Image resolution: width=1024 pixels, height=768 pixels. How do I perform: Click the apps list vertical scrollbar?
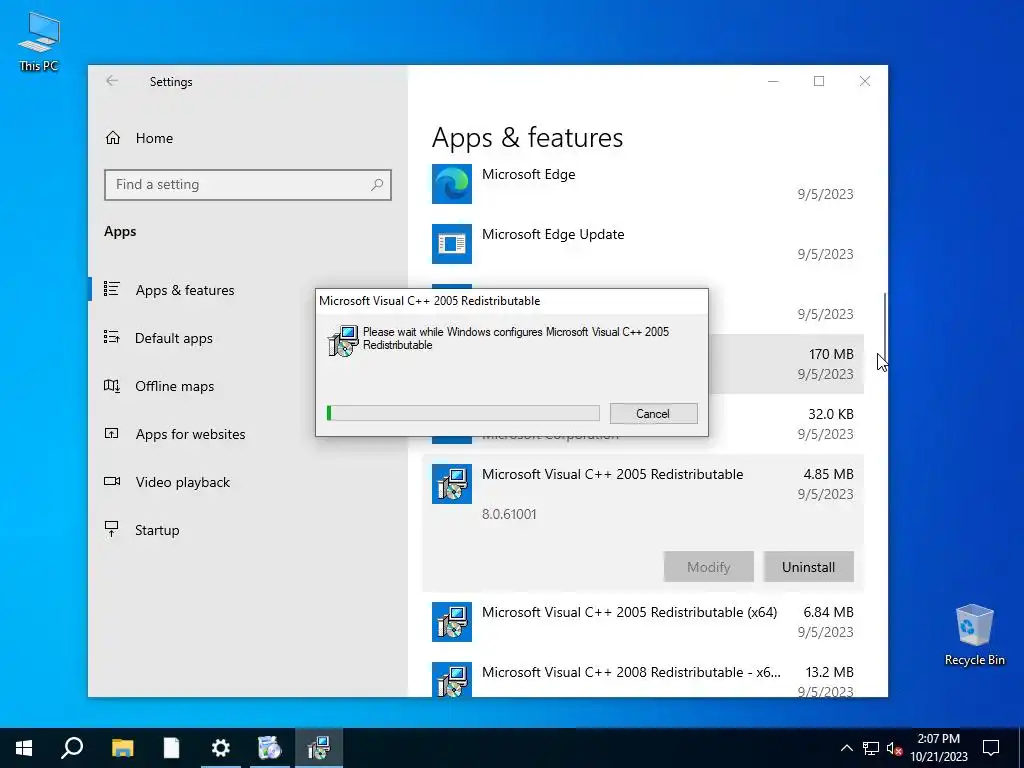(x=885, y=327)
